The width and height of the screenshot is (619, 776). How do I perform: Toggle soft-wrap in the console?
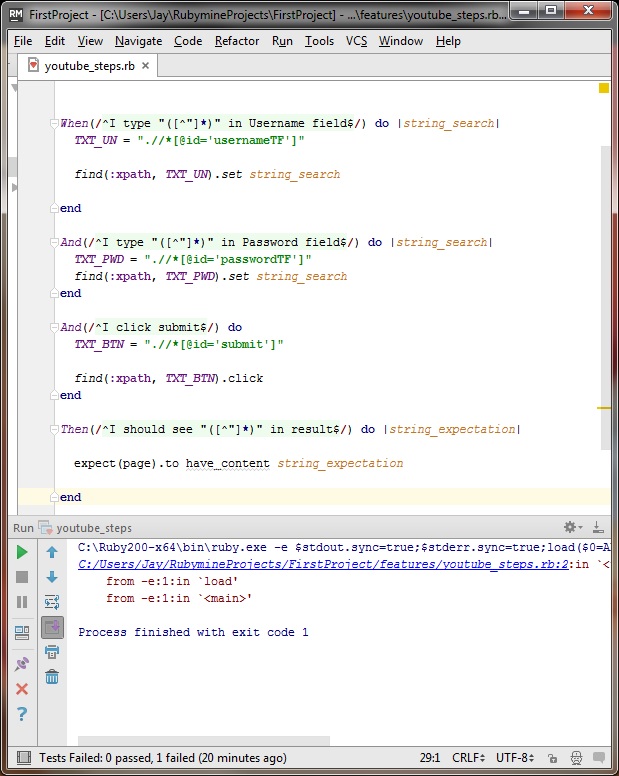[x=52, y=602]
